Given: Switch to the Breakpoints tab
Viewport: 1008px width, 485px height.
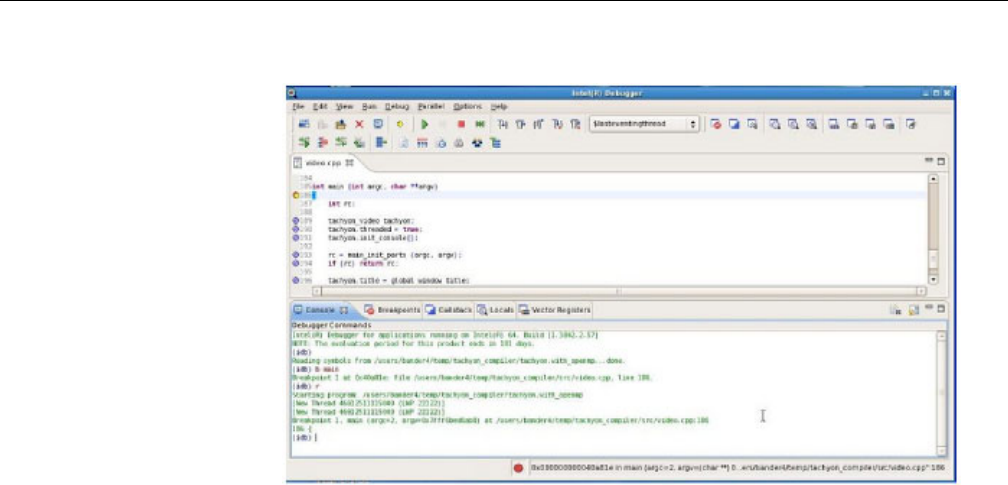Looking at the screenshot, I should point(392,310).
